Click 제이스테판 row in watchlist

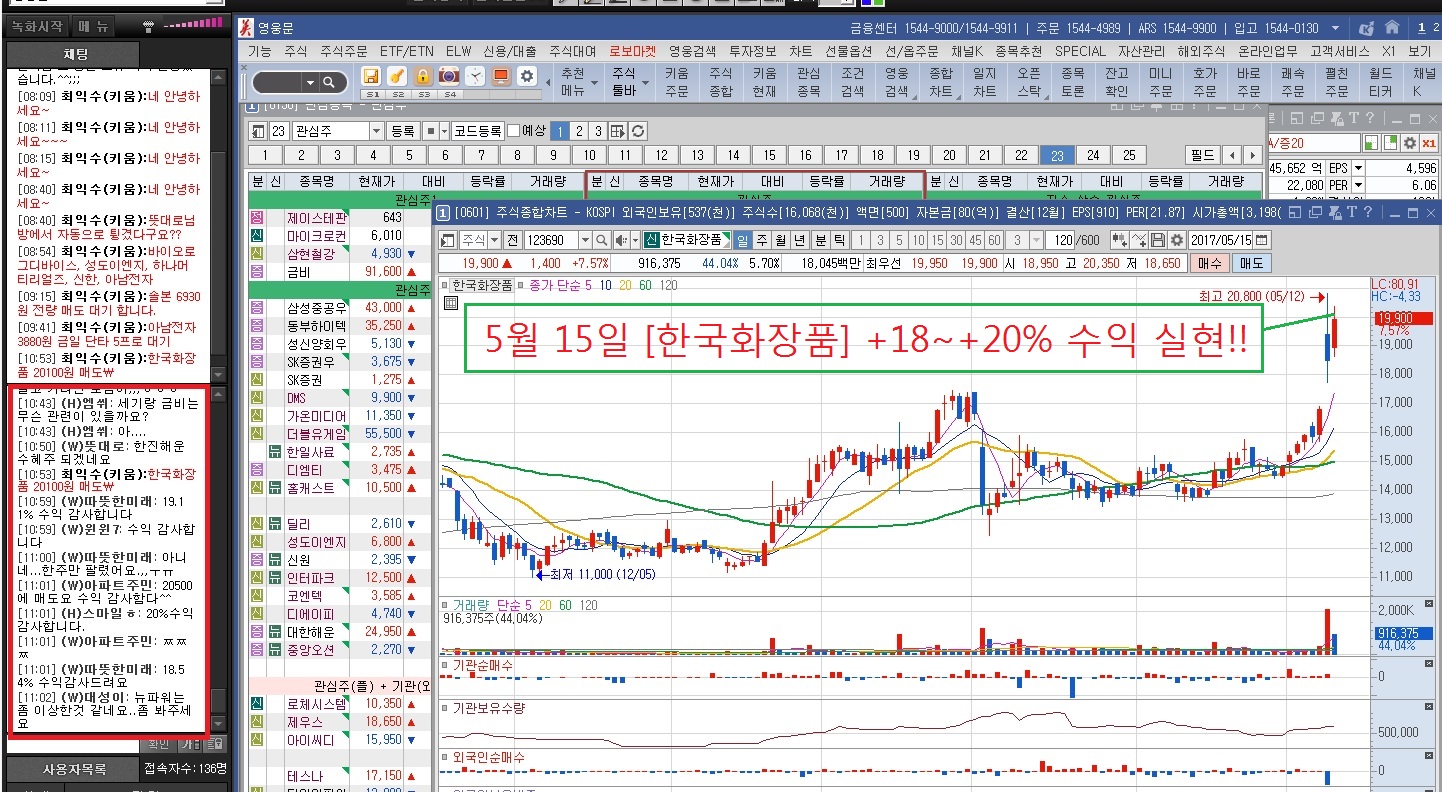pyautogui.click(x=339, y=218)
